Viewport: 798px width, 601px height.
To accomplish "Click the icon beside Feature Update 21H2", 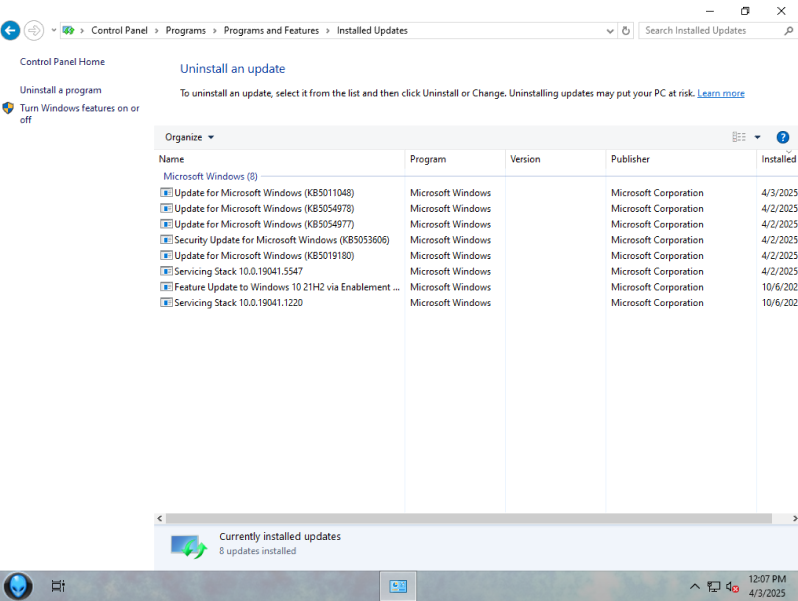I will [166, 287].
